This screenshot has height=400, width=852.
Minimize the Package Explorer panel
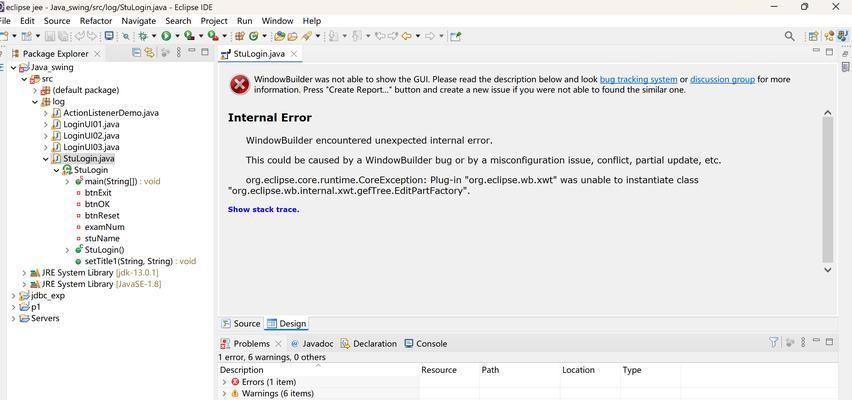click(x=192, y=52)
